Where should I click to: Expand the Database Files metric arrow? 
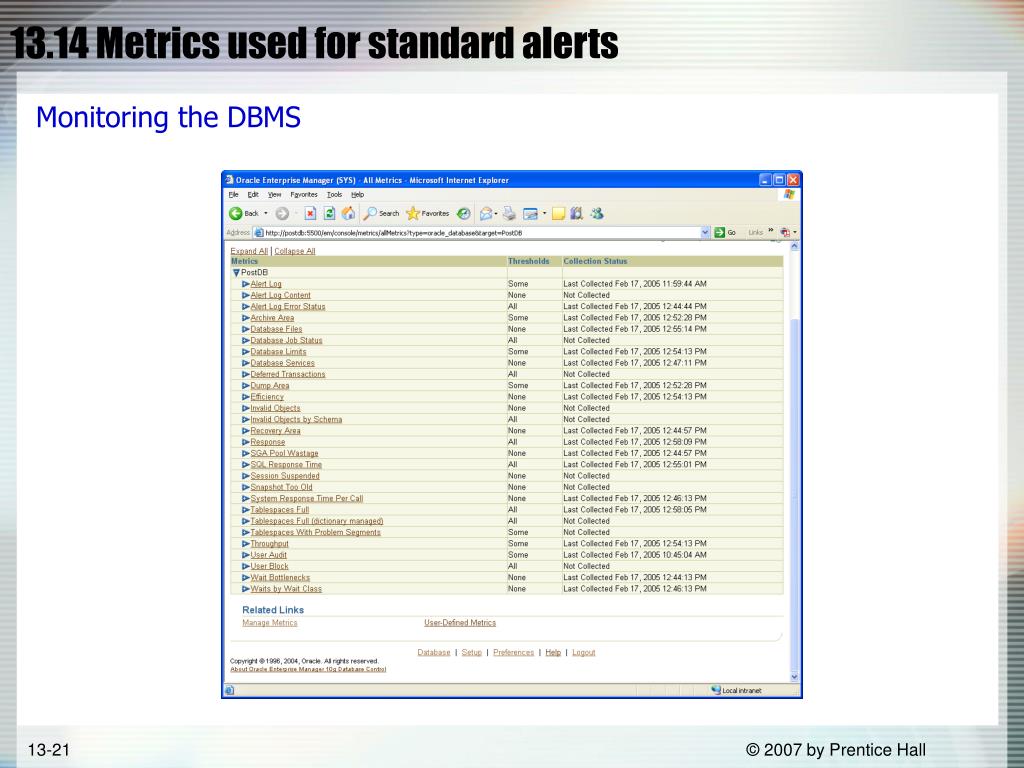pyautogui.click(x=246, y=329)
